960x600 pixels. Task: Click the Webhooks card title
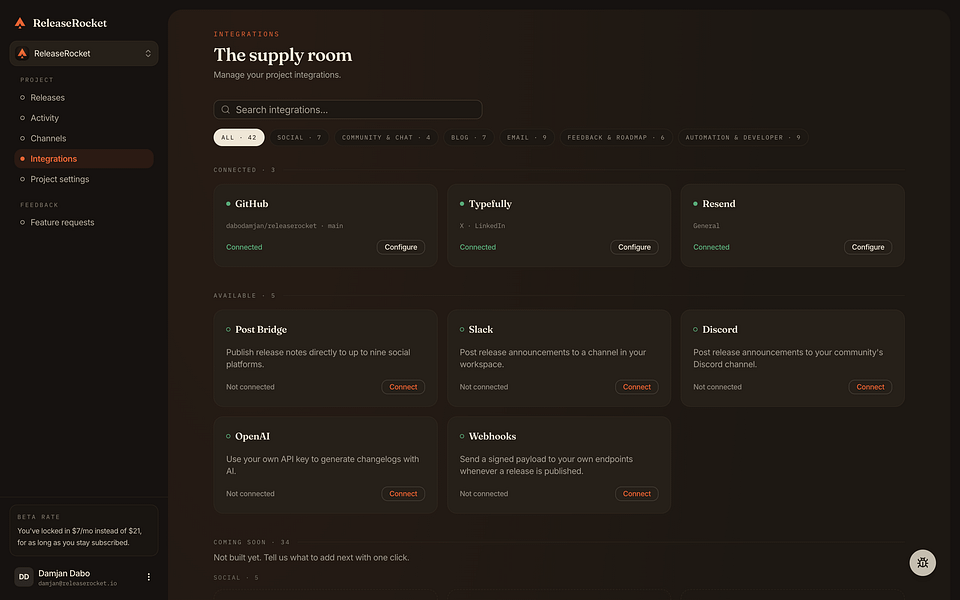(x=492, y=437)
